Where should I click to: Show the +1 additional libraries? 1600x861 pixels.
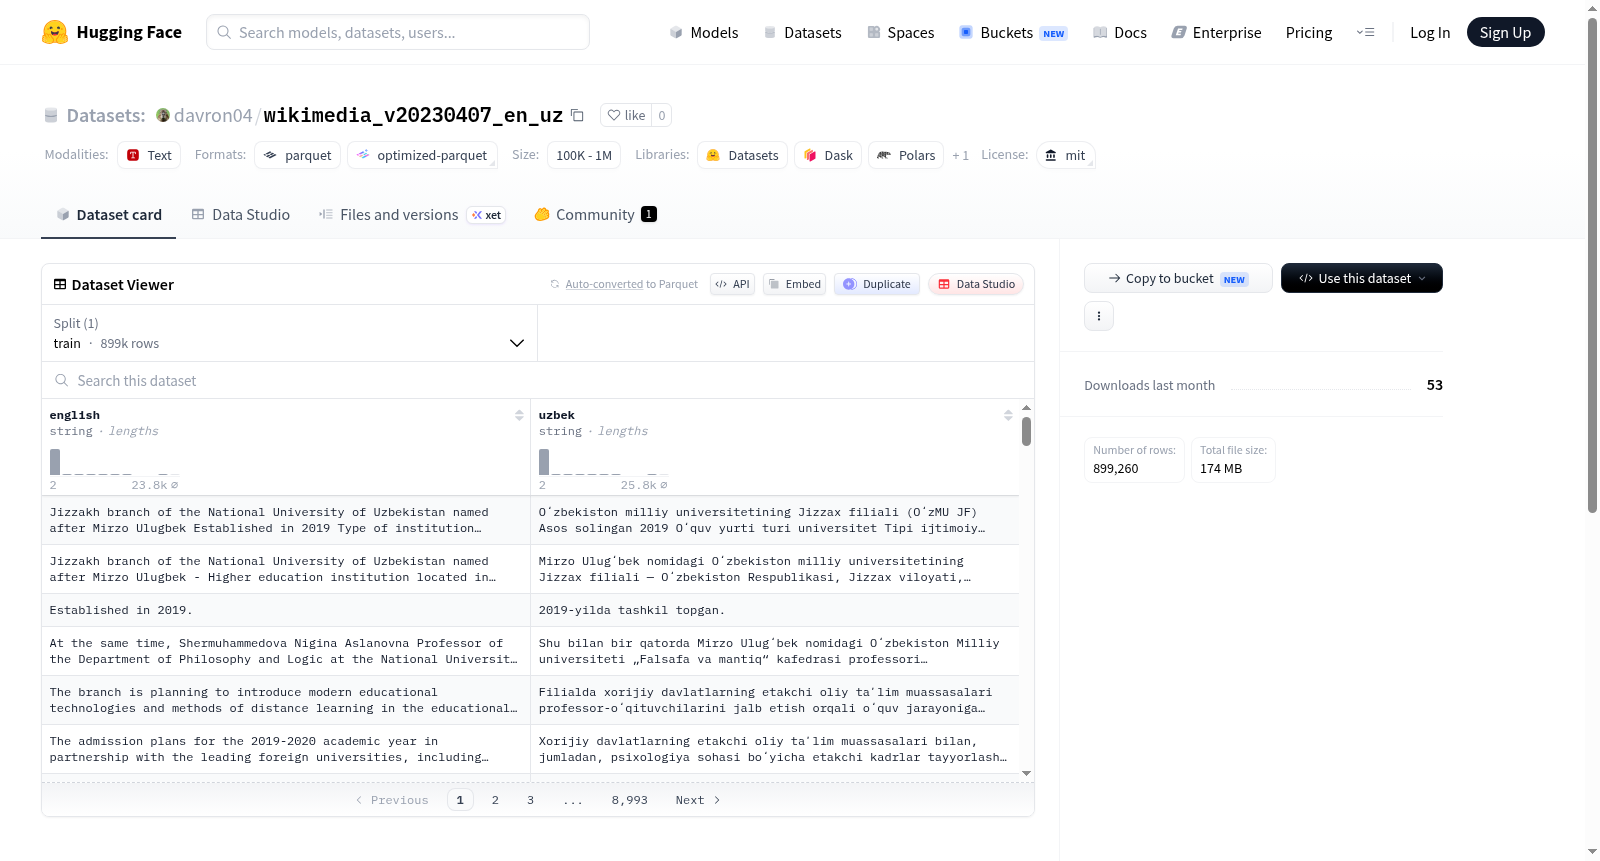click(960, 155)
